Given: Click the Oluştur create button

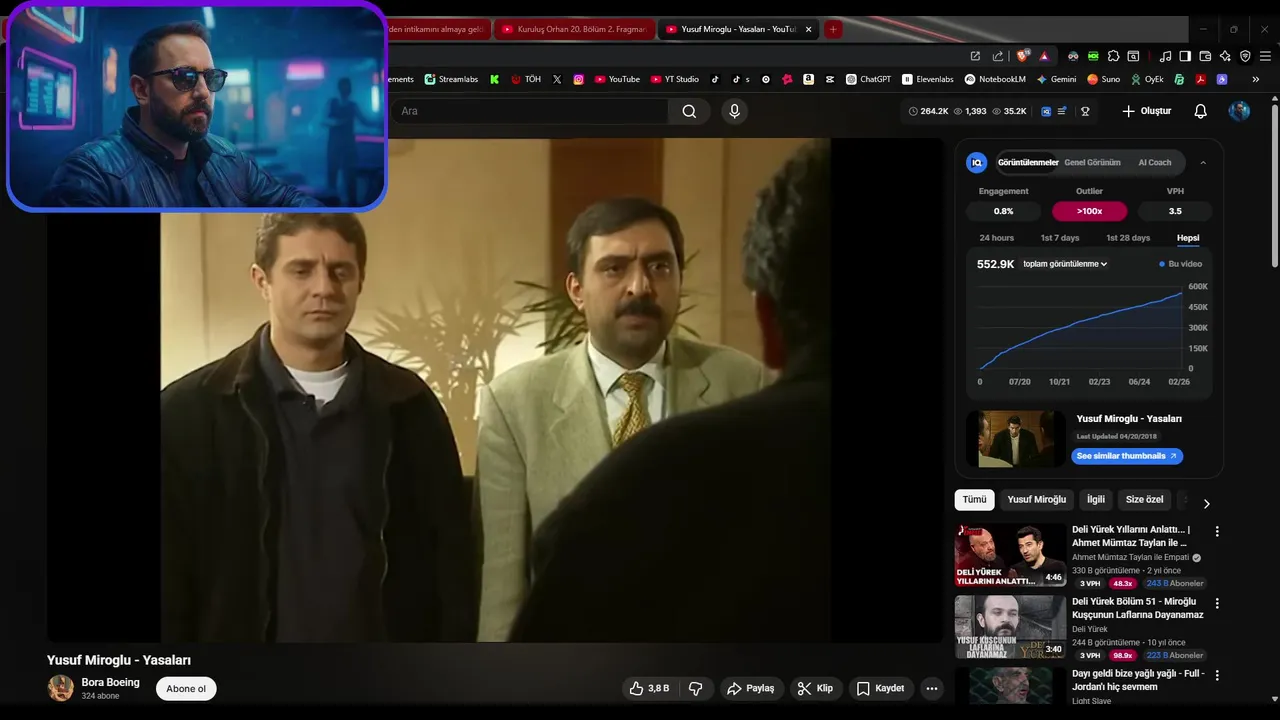Looking at the screenshot, I should click(x=1146, y=111).
